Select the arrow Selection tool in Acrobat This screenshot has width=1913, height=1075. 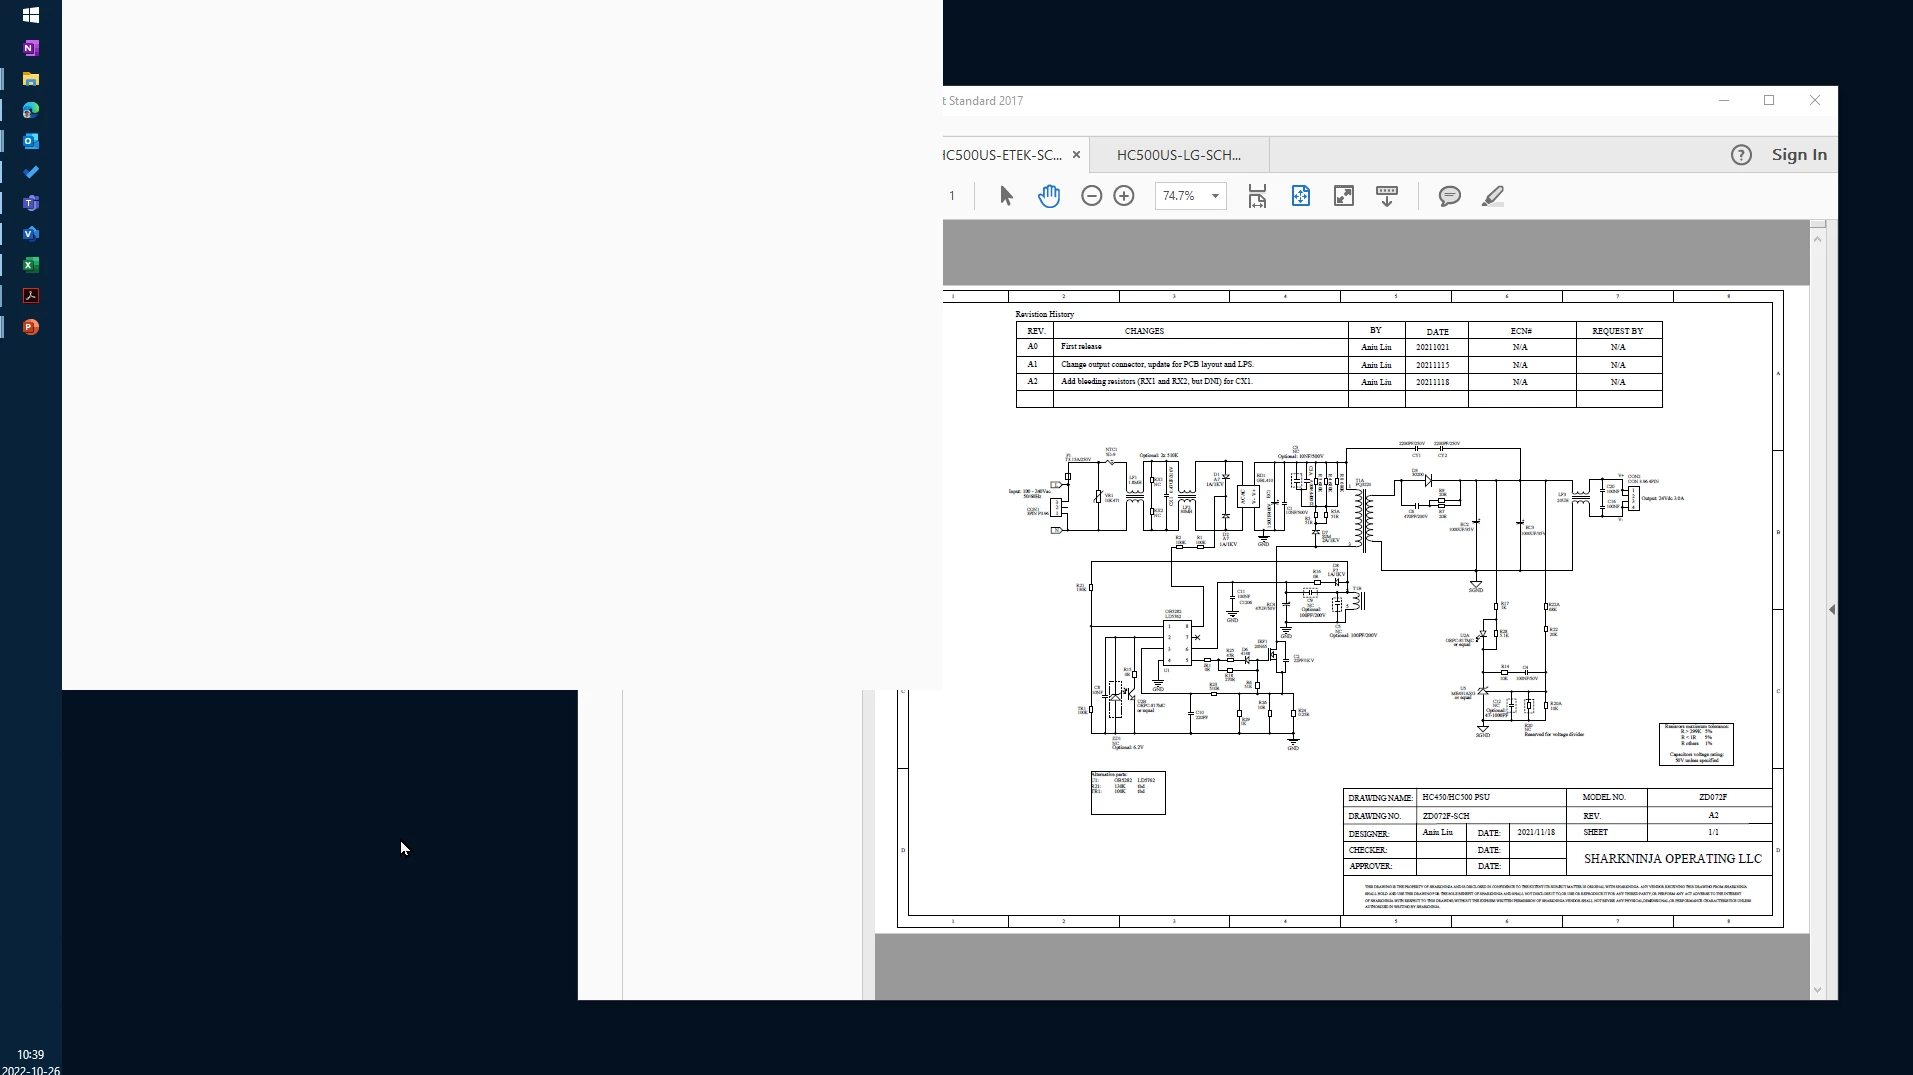(x=1006, y=196)
